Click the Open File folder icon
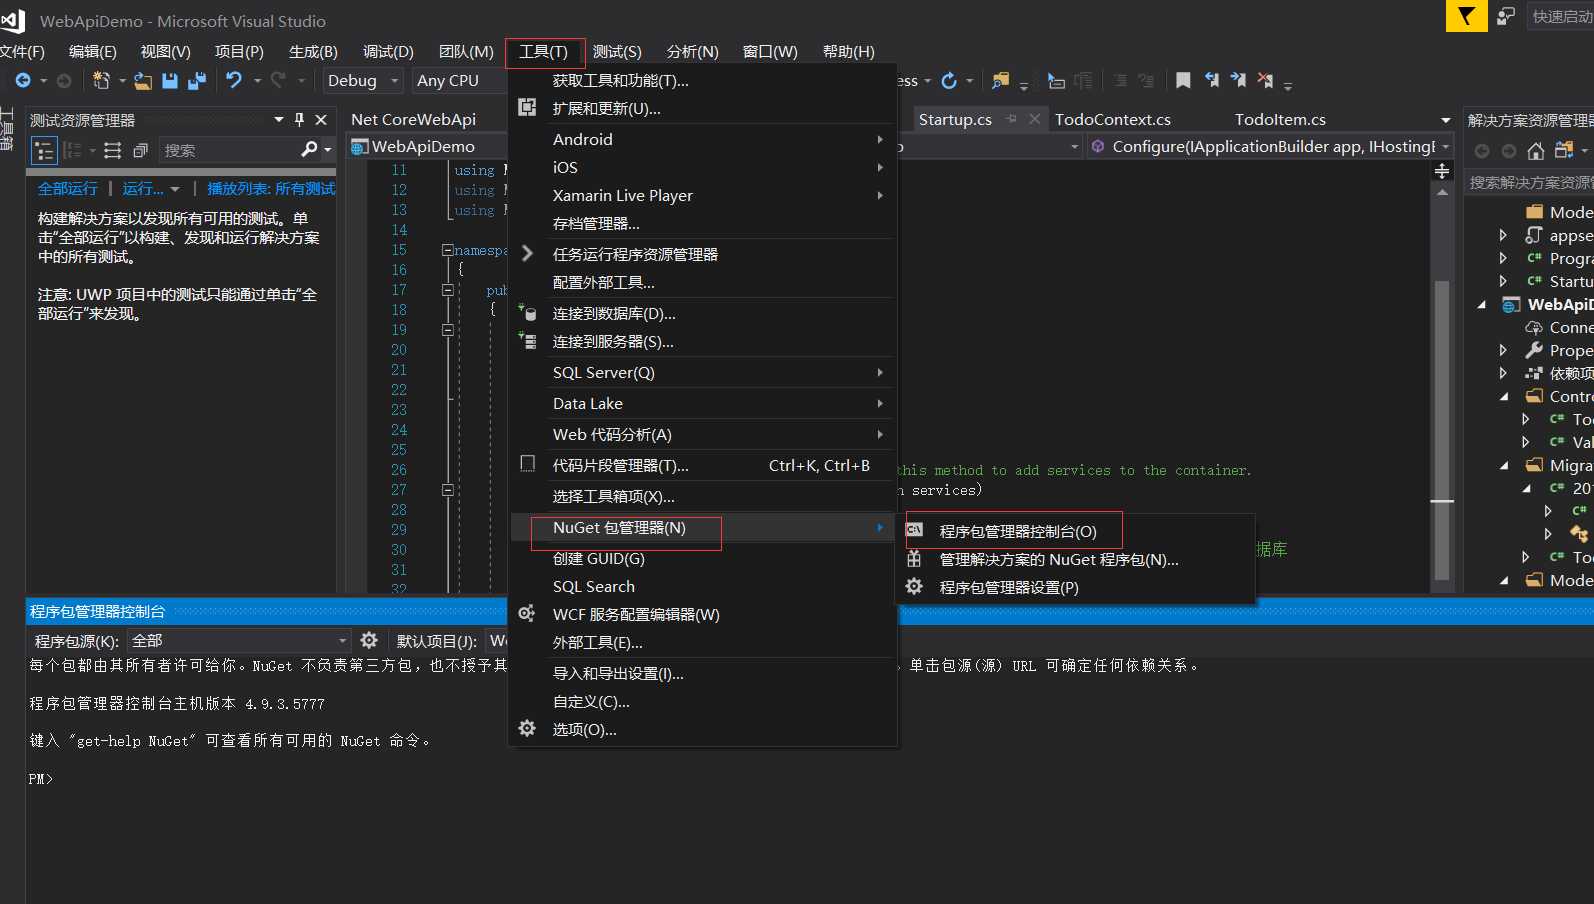1594x904 pixels. (143, 81)
